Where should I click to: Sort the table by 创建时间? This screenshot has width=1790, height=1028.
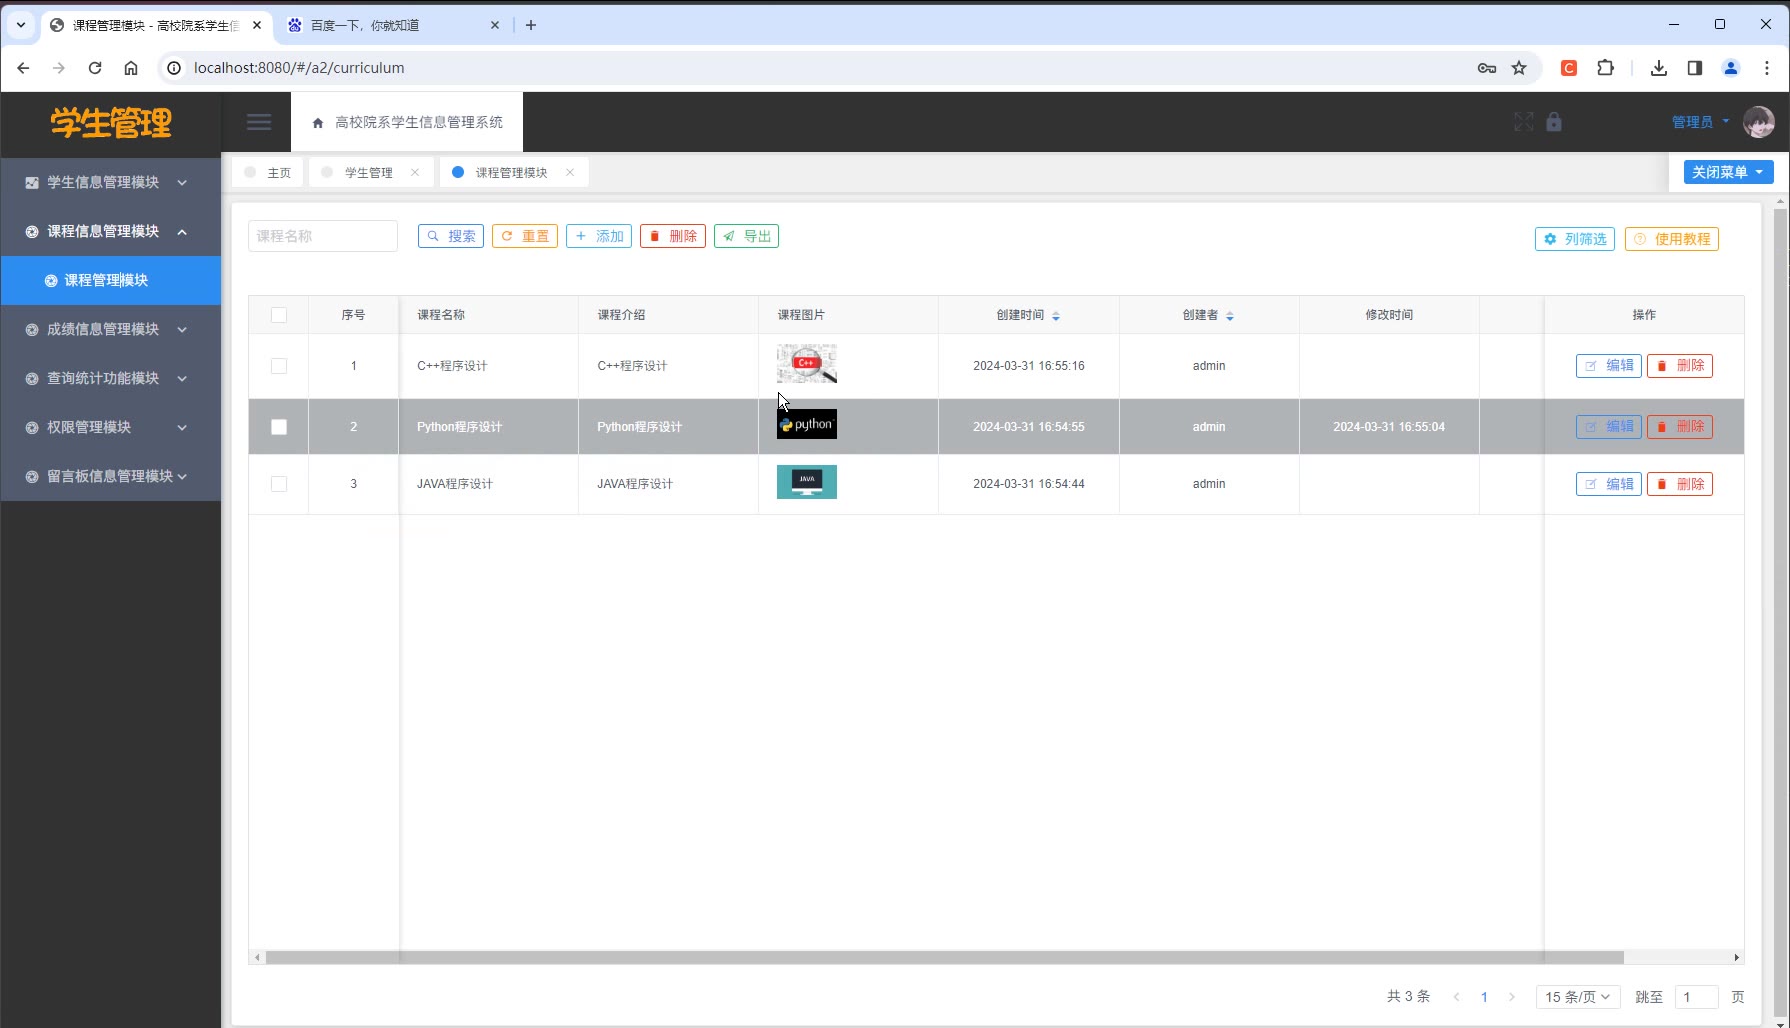coord(1056,316)
